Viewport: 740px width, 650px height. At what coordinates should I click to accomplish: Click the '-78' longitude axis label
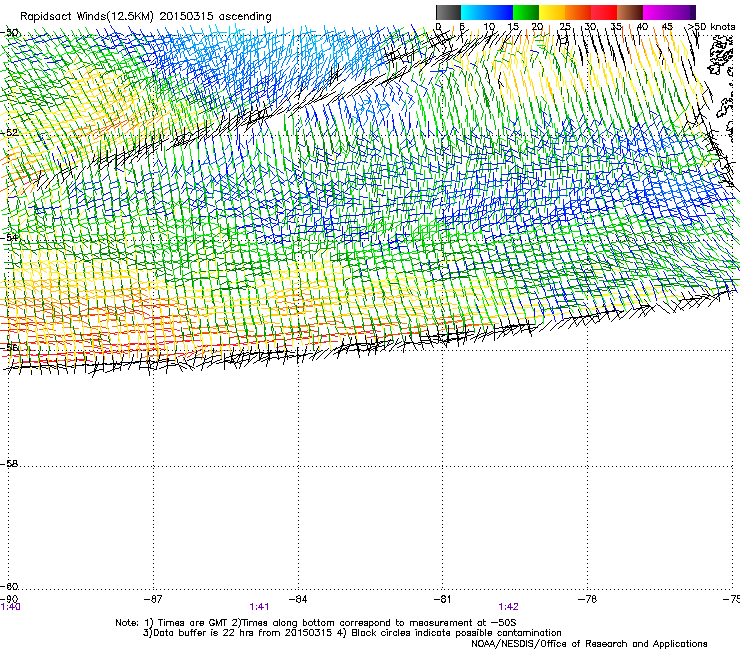tap(587, 599)
